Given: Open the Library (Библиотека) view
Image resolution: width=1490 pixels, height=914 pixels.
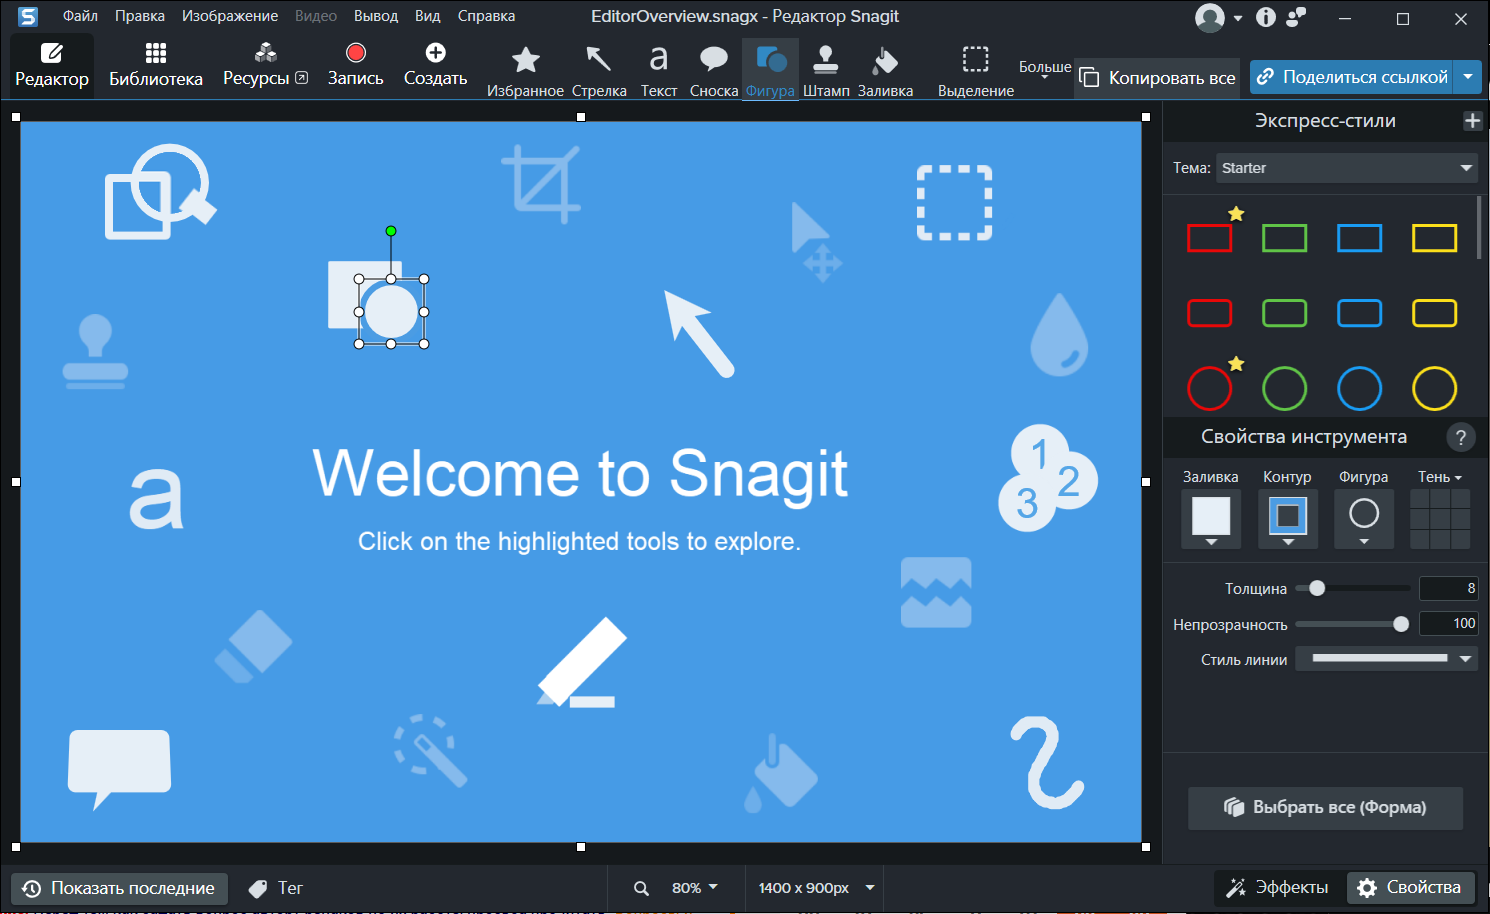Looking at the screenshot, I should pyautogui.click(x=156, y=65).
